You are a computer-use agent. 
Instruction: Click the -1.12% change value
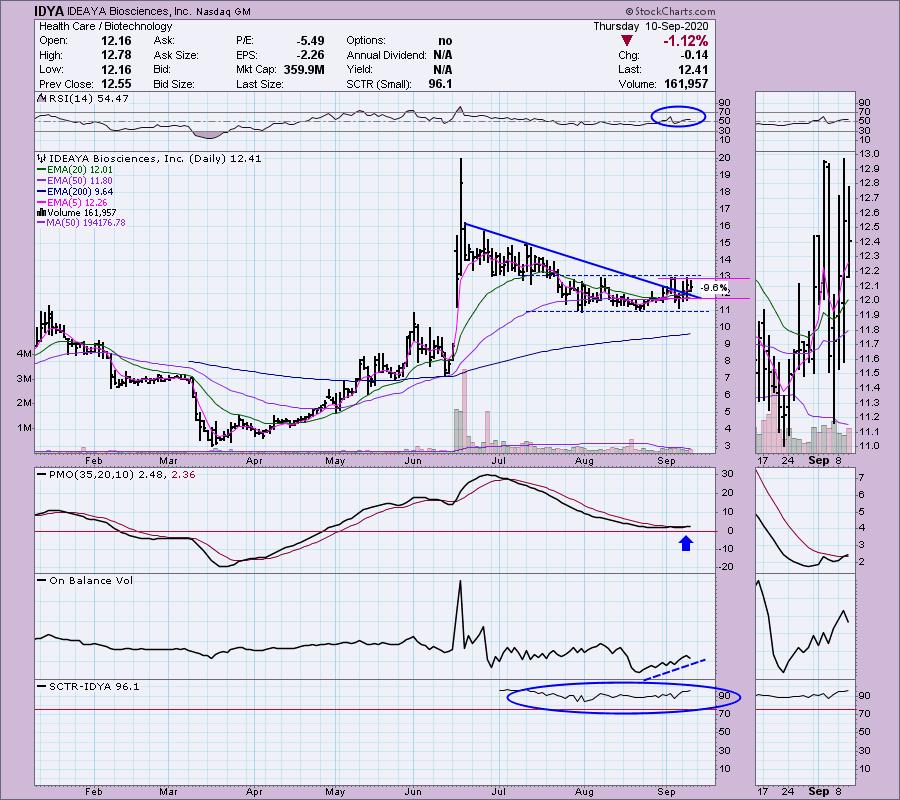click(x=685, y=41)
